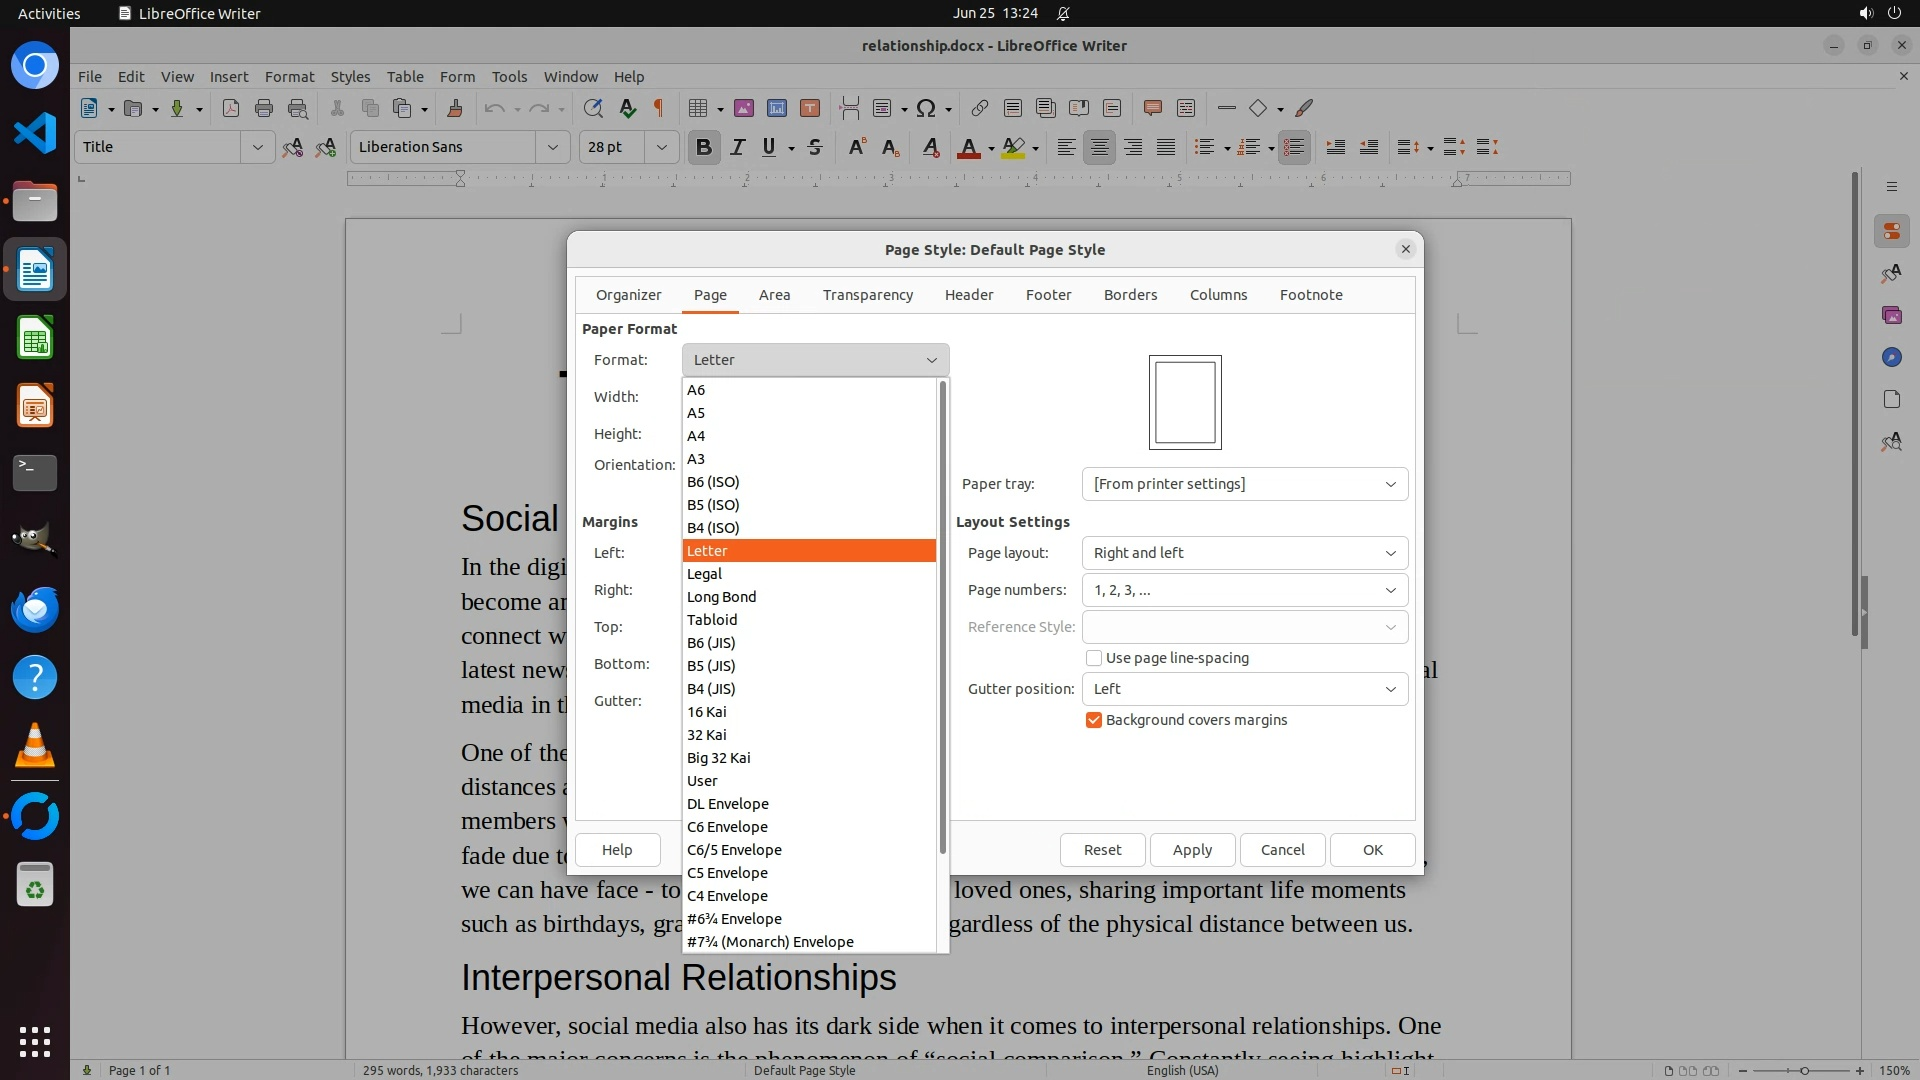Click the Strikethrough toolbar icon

click(815, 148)
